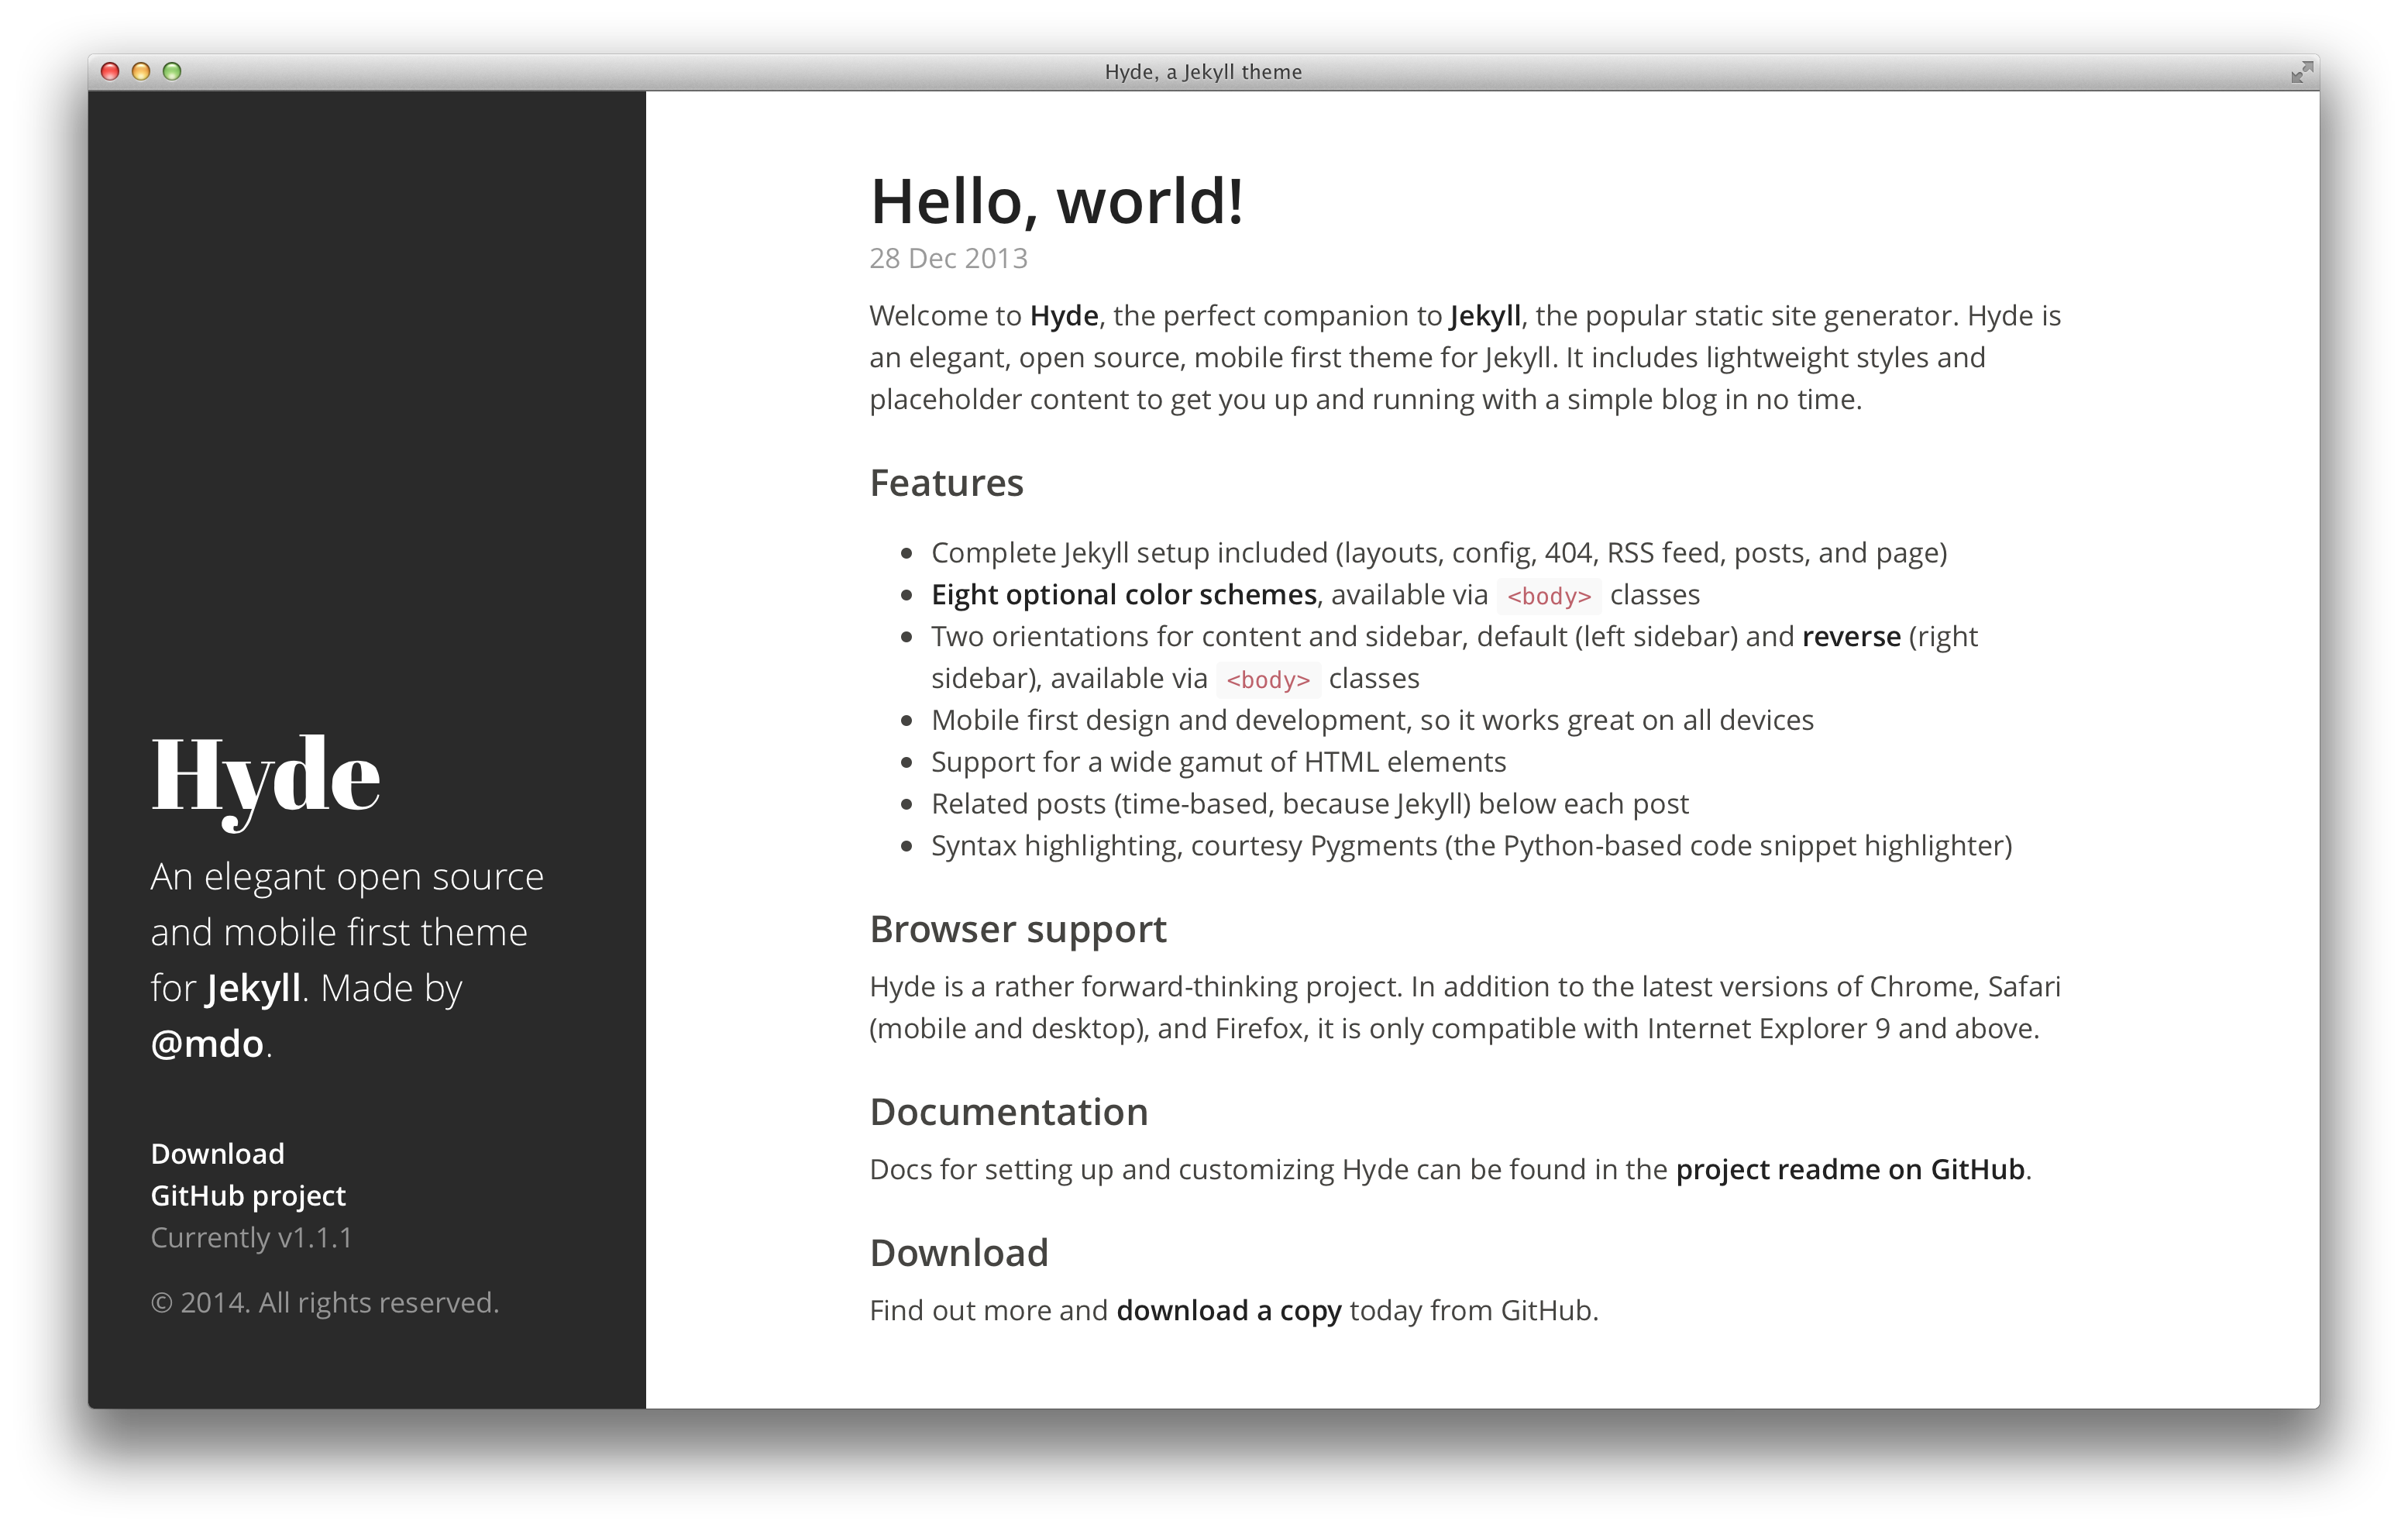2408x1531 pixels.
Task: Click the window title Hyde, a Jekyll theme
Action: (1203, 72)
